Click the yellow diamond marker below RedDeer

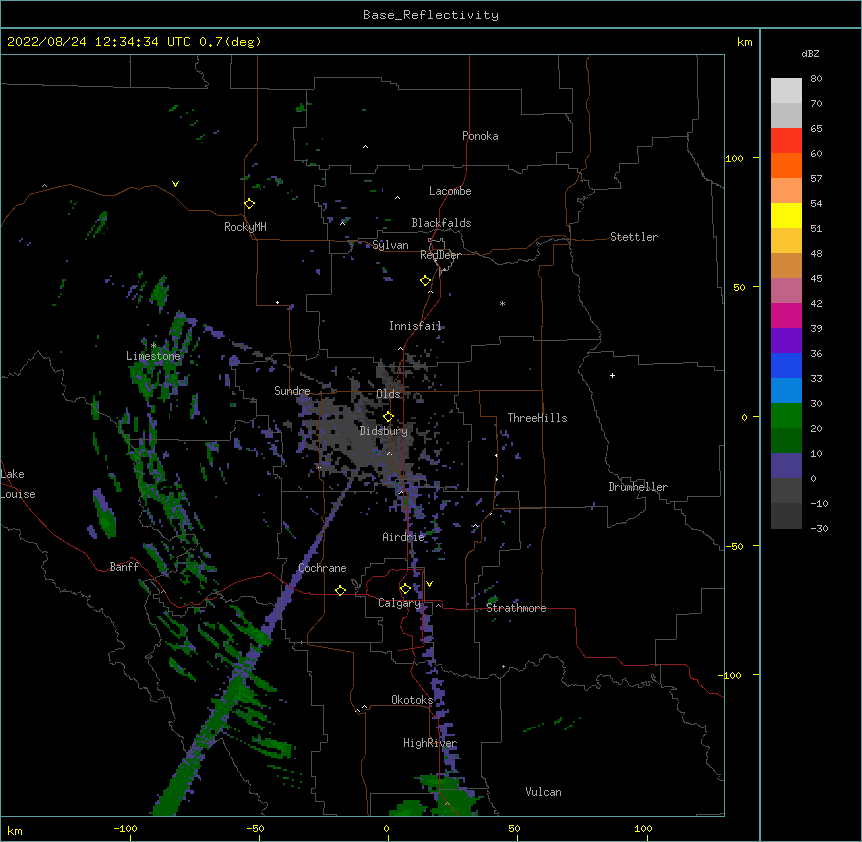[x=426, y=281]
